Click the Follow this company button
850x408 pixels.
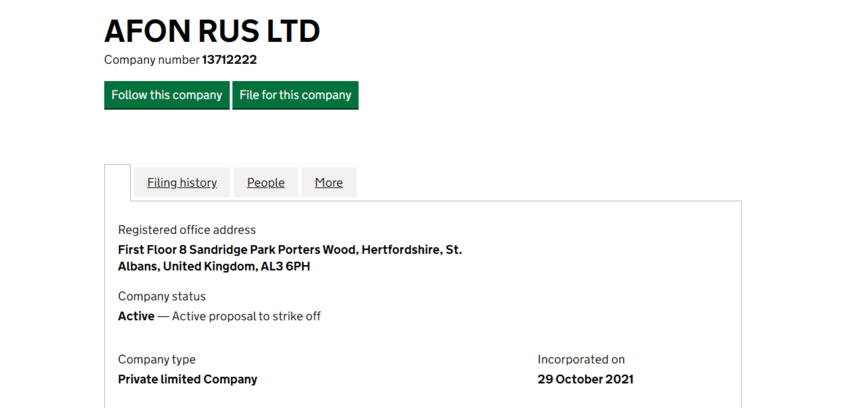click(x=167, y=95)
